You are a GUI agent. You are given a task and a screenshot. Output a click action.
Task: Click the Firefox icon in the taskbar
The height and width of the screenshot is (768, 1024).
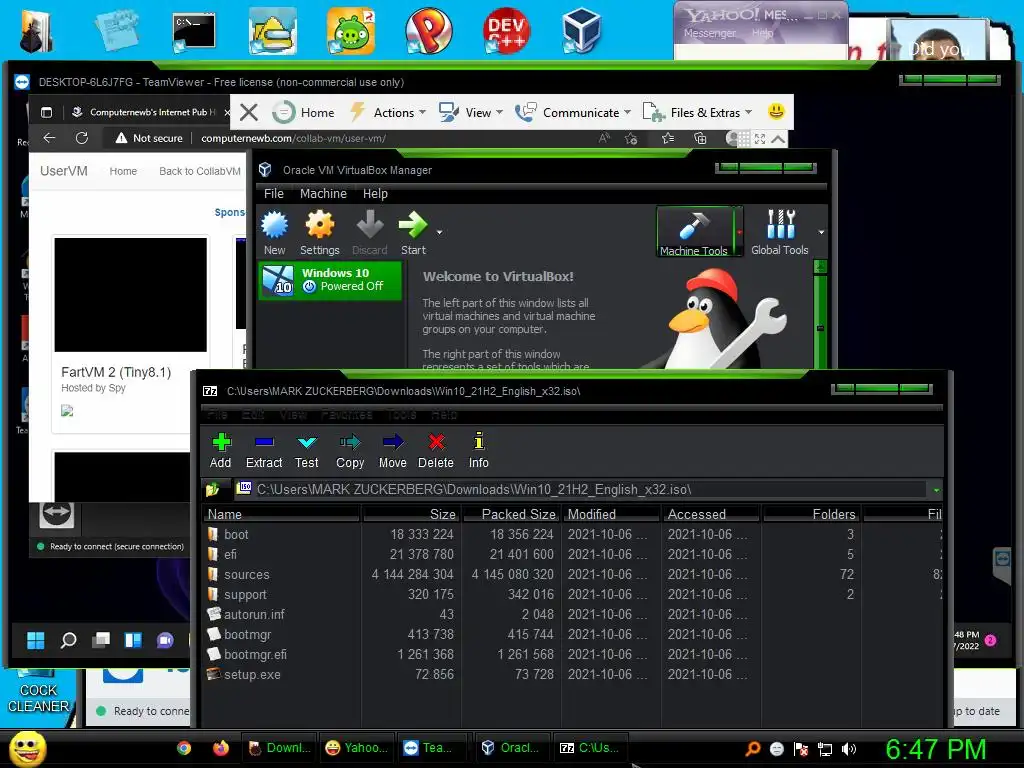coord(221,748)
